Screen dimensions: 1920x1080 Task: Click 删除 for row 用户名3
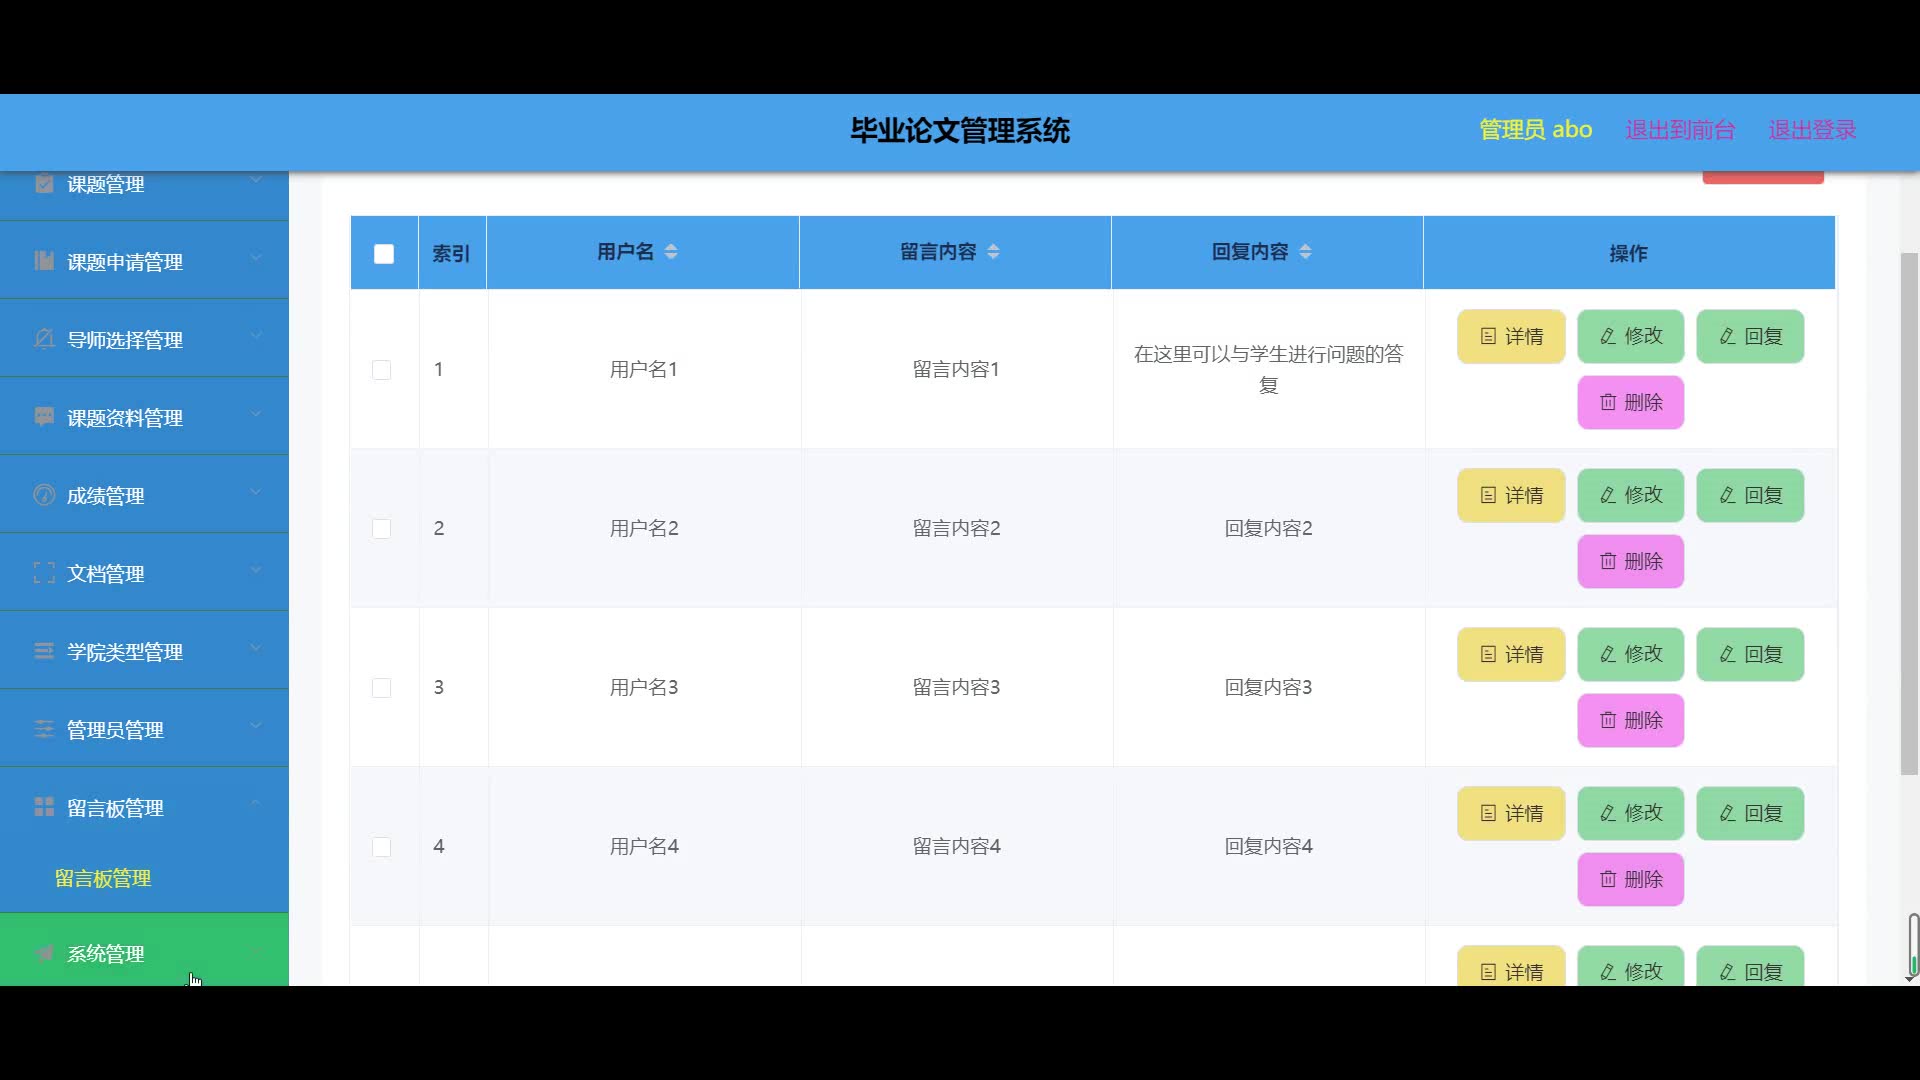click(x=1631, y=720)
